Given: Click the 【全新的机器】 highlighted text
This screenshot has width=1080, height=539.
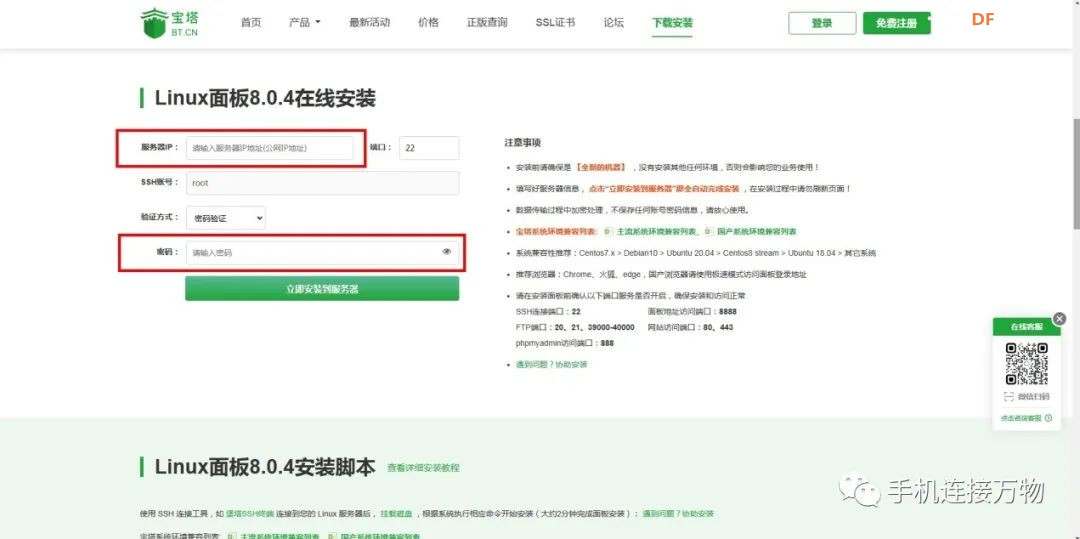Looking at the screenshot, I should click(601, 167).
